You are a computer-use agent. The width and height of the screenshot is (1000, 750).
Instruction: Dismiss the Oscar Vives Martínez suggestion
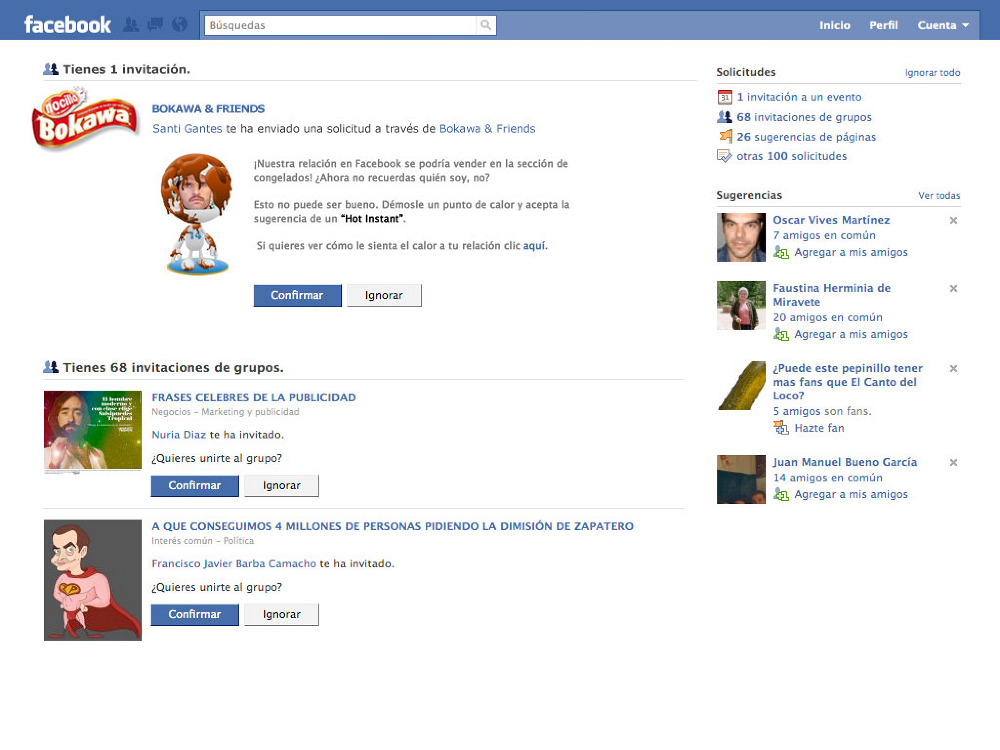pos(953,220)
